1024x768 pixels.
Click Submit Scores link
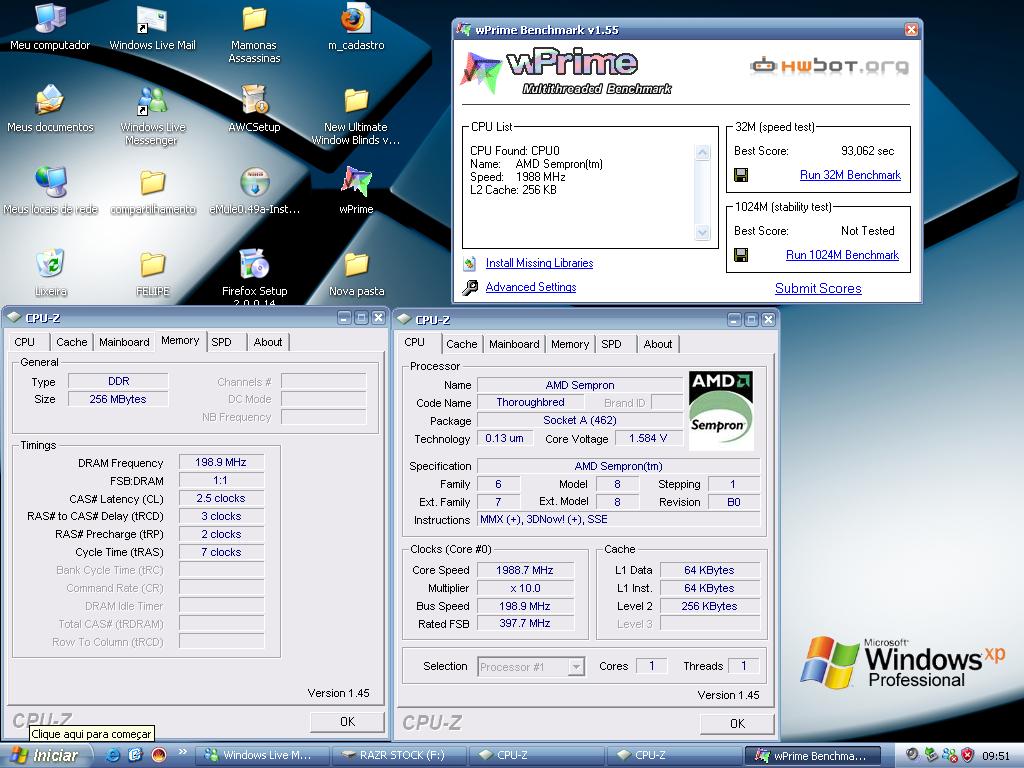[x=818, y=288]
